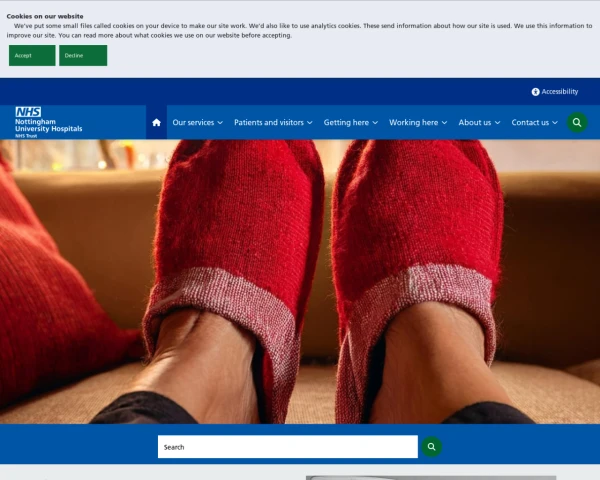Expand the About us menu

[x=479, y=122]
